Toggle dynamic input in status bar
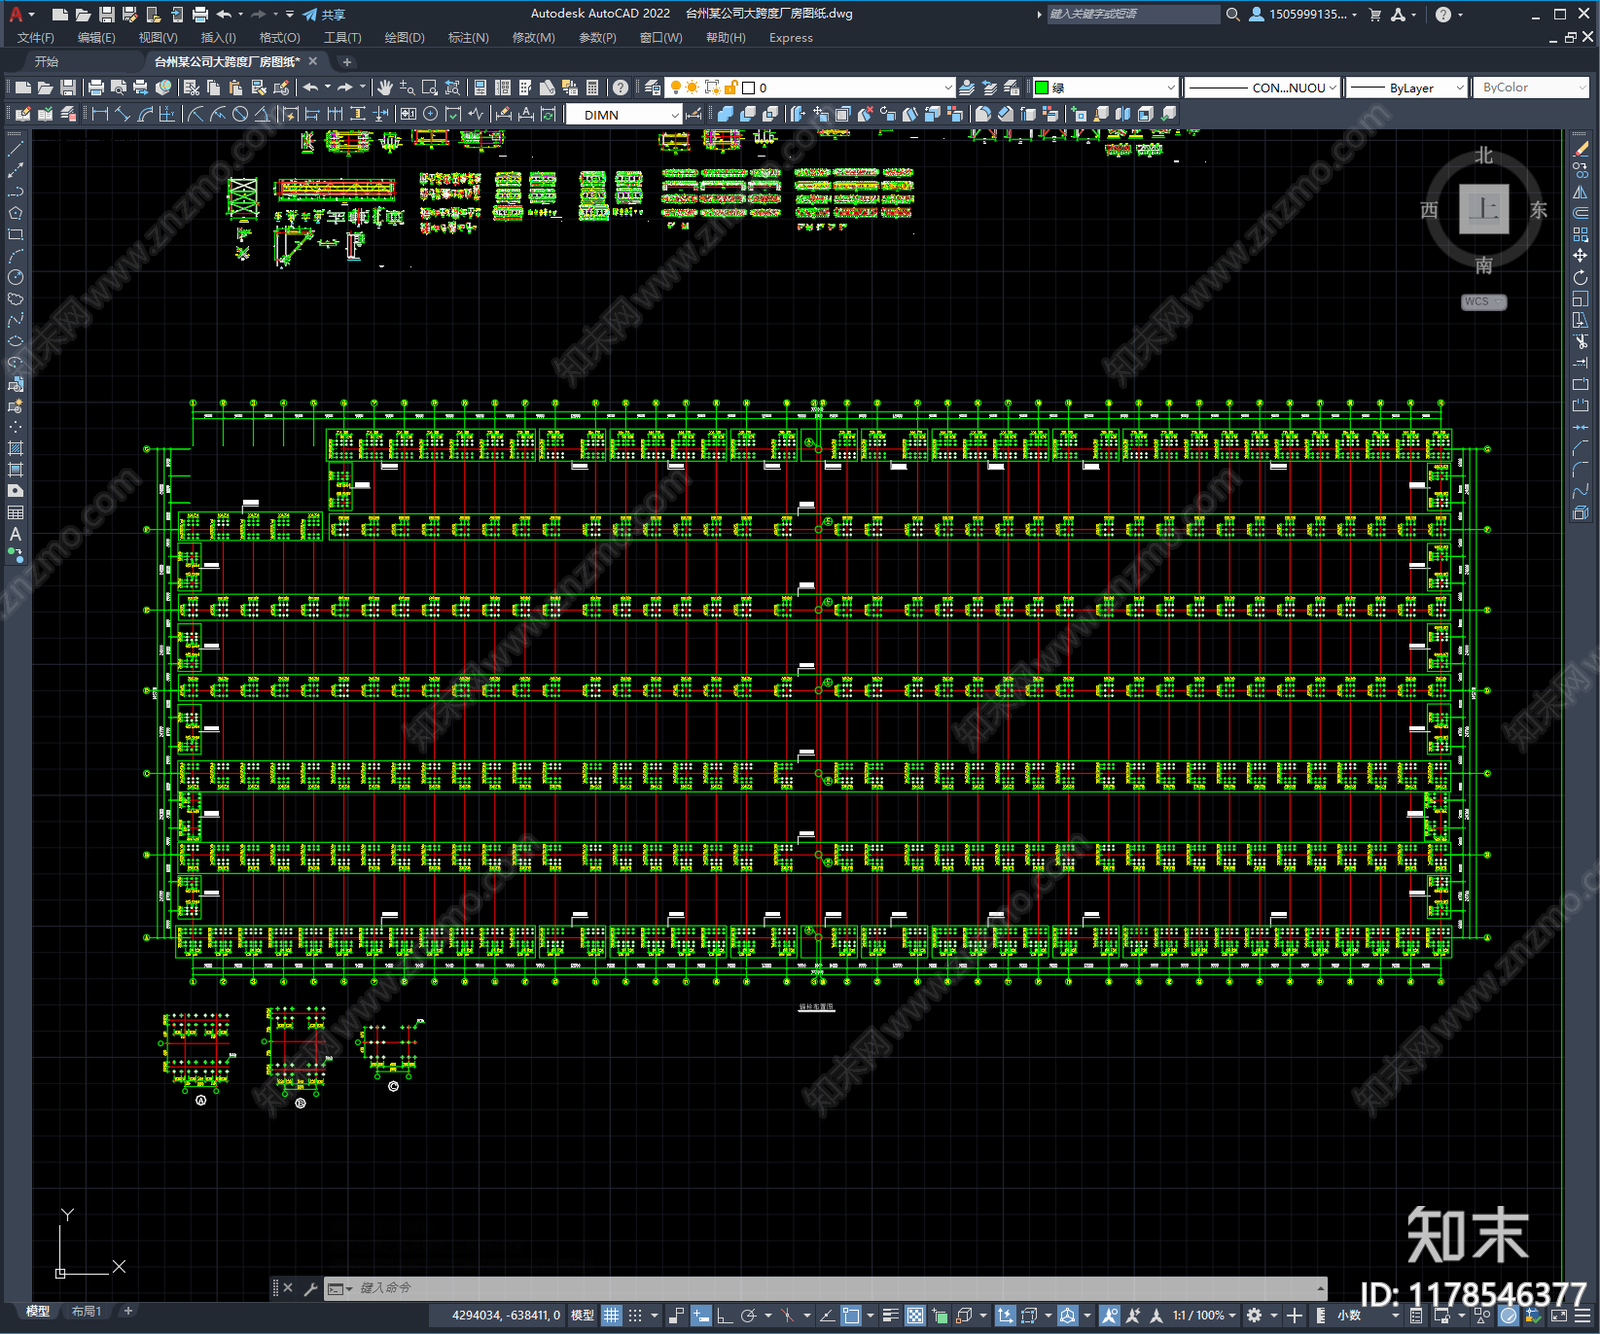Screen dimensions: 1600x1334 pyautogui.click(x=701, y=1316)
